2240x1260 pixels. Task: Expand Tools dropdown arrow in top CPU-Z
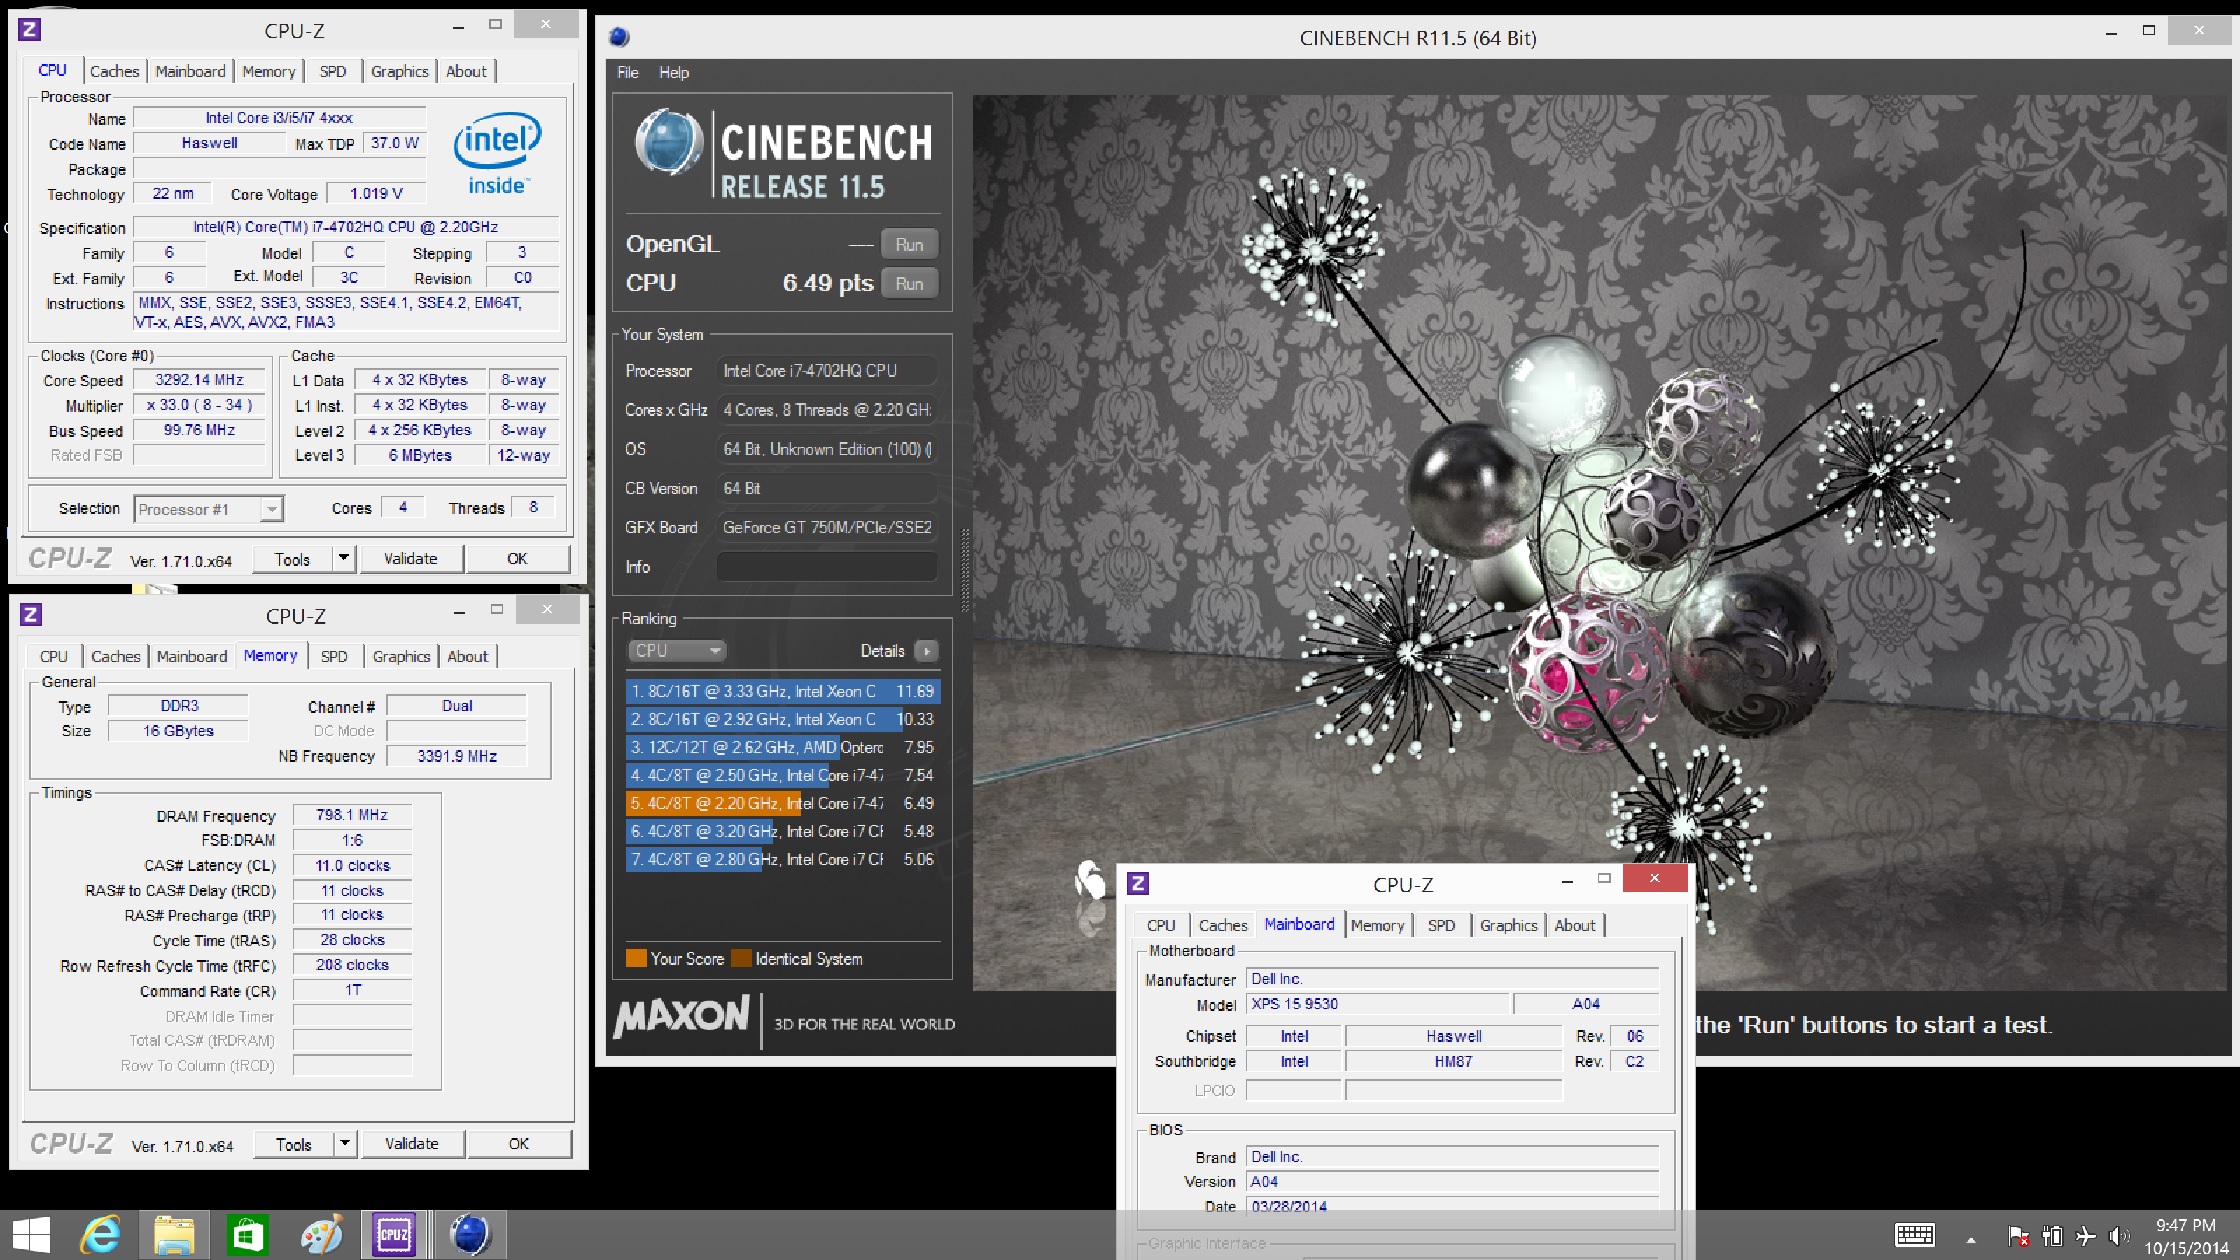tap(344, 558)
